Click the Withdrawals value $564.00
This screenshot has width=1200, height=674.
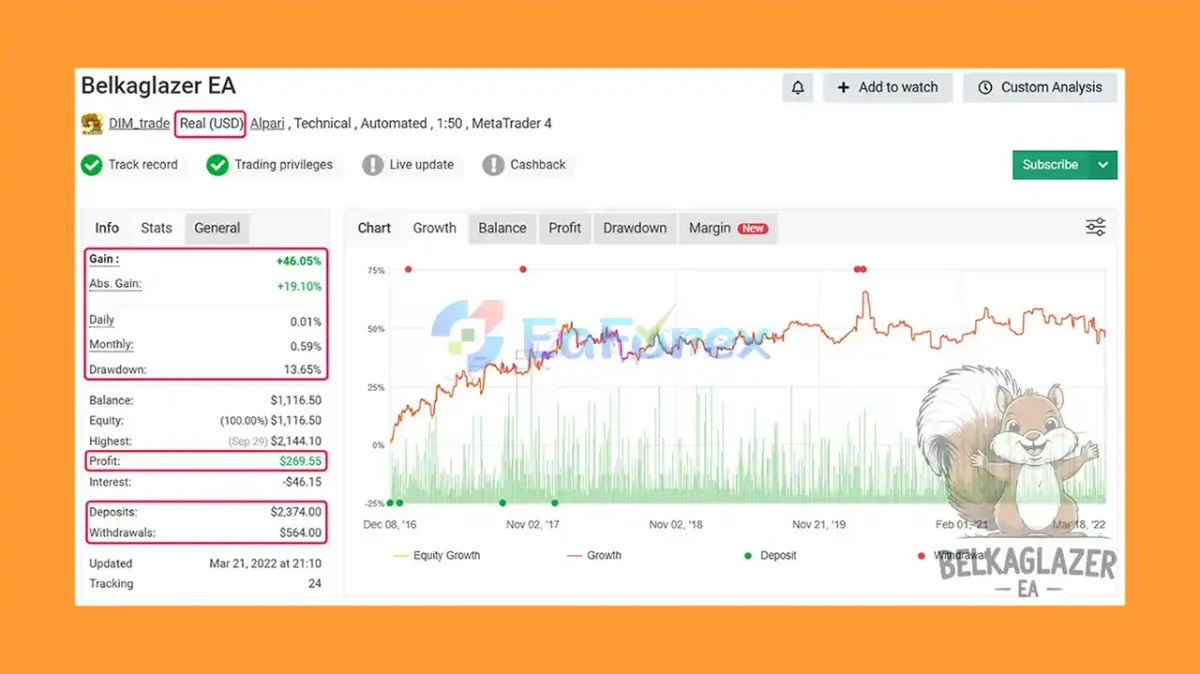click(x=300, y=533)
